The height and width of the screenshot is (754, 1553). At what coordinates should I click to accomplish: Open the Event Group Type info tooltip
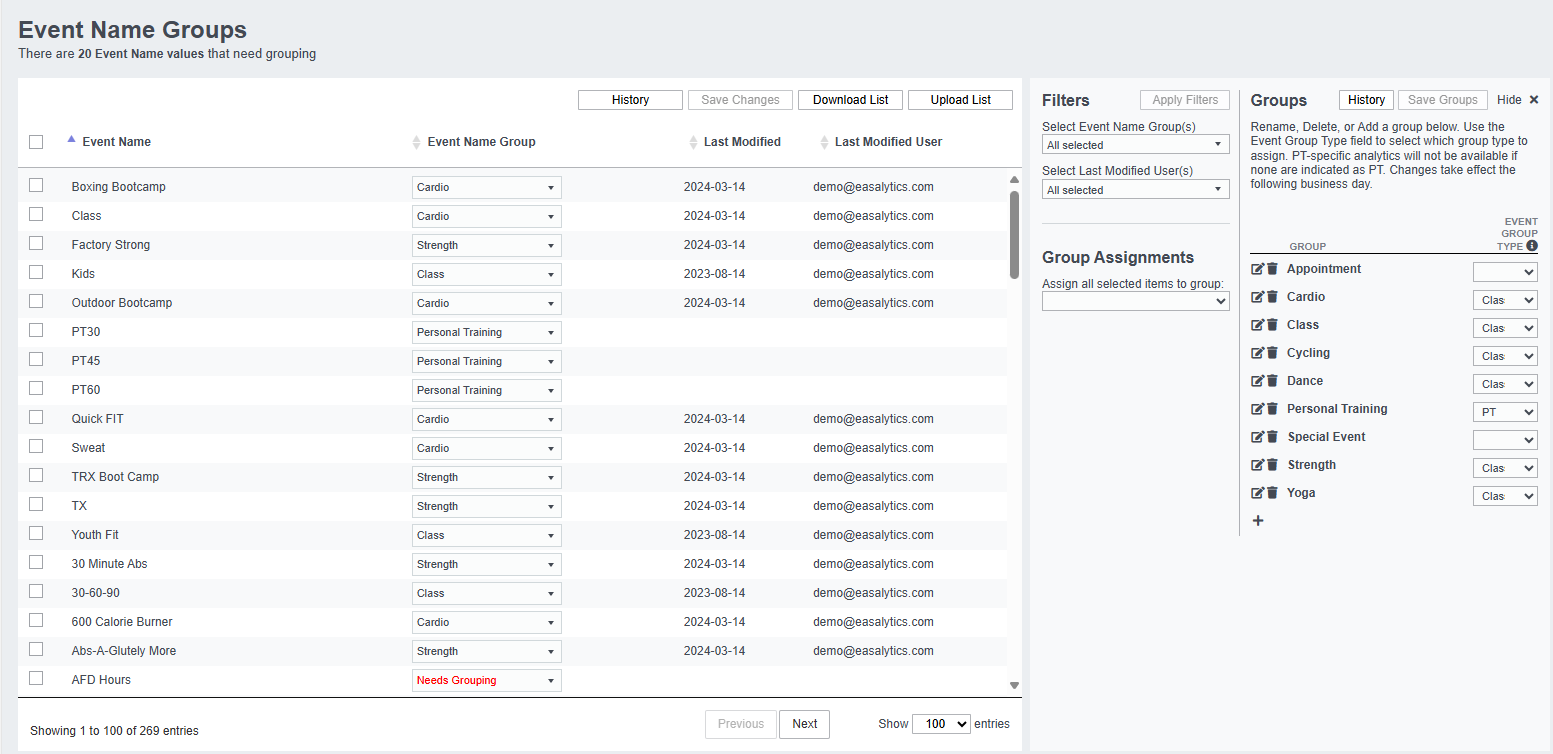tap(1532, 244)
